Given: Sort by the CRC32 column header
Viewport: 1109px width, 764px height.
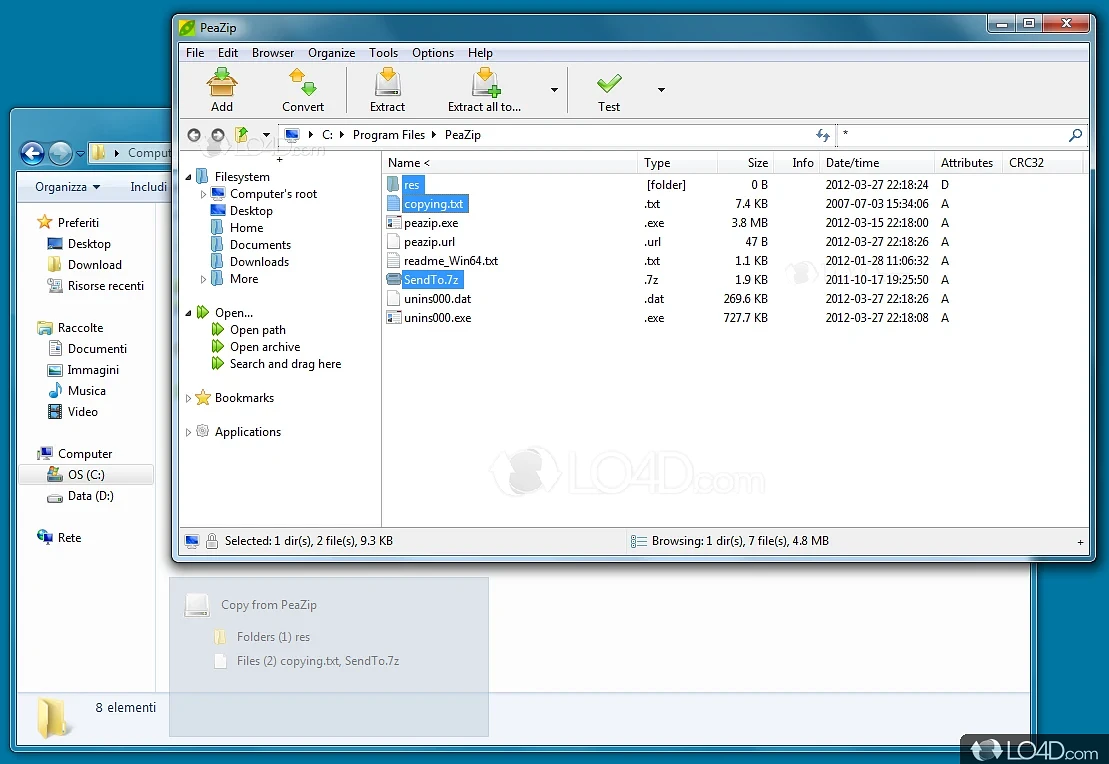Looking at the screenshot, I should [1043, 163].
